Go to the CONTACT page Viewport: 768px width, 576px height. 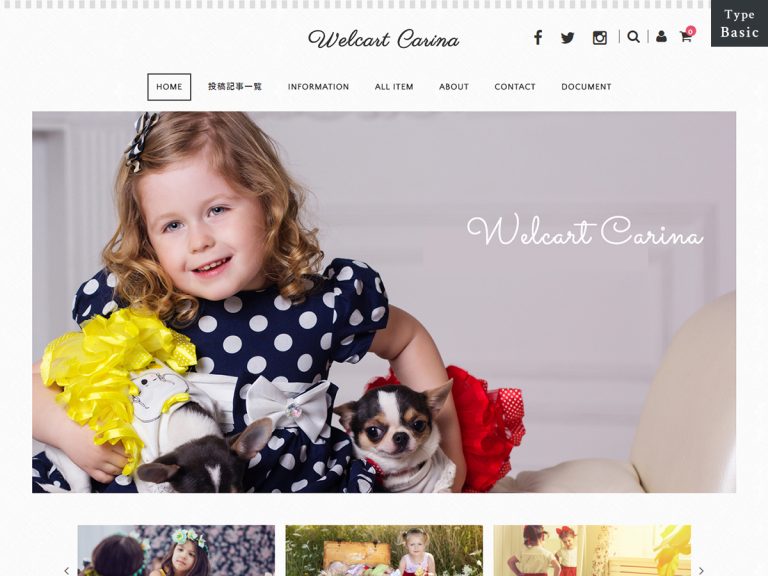pos(515,87)
